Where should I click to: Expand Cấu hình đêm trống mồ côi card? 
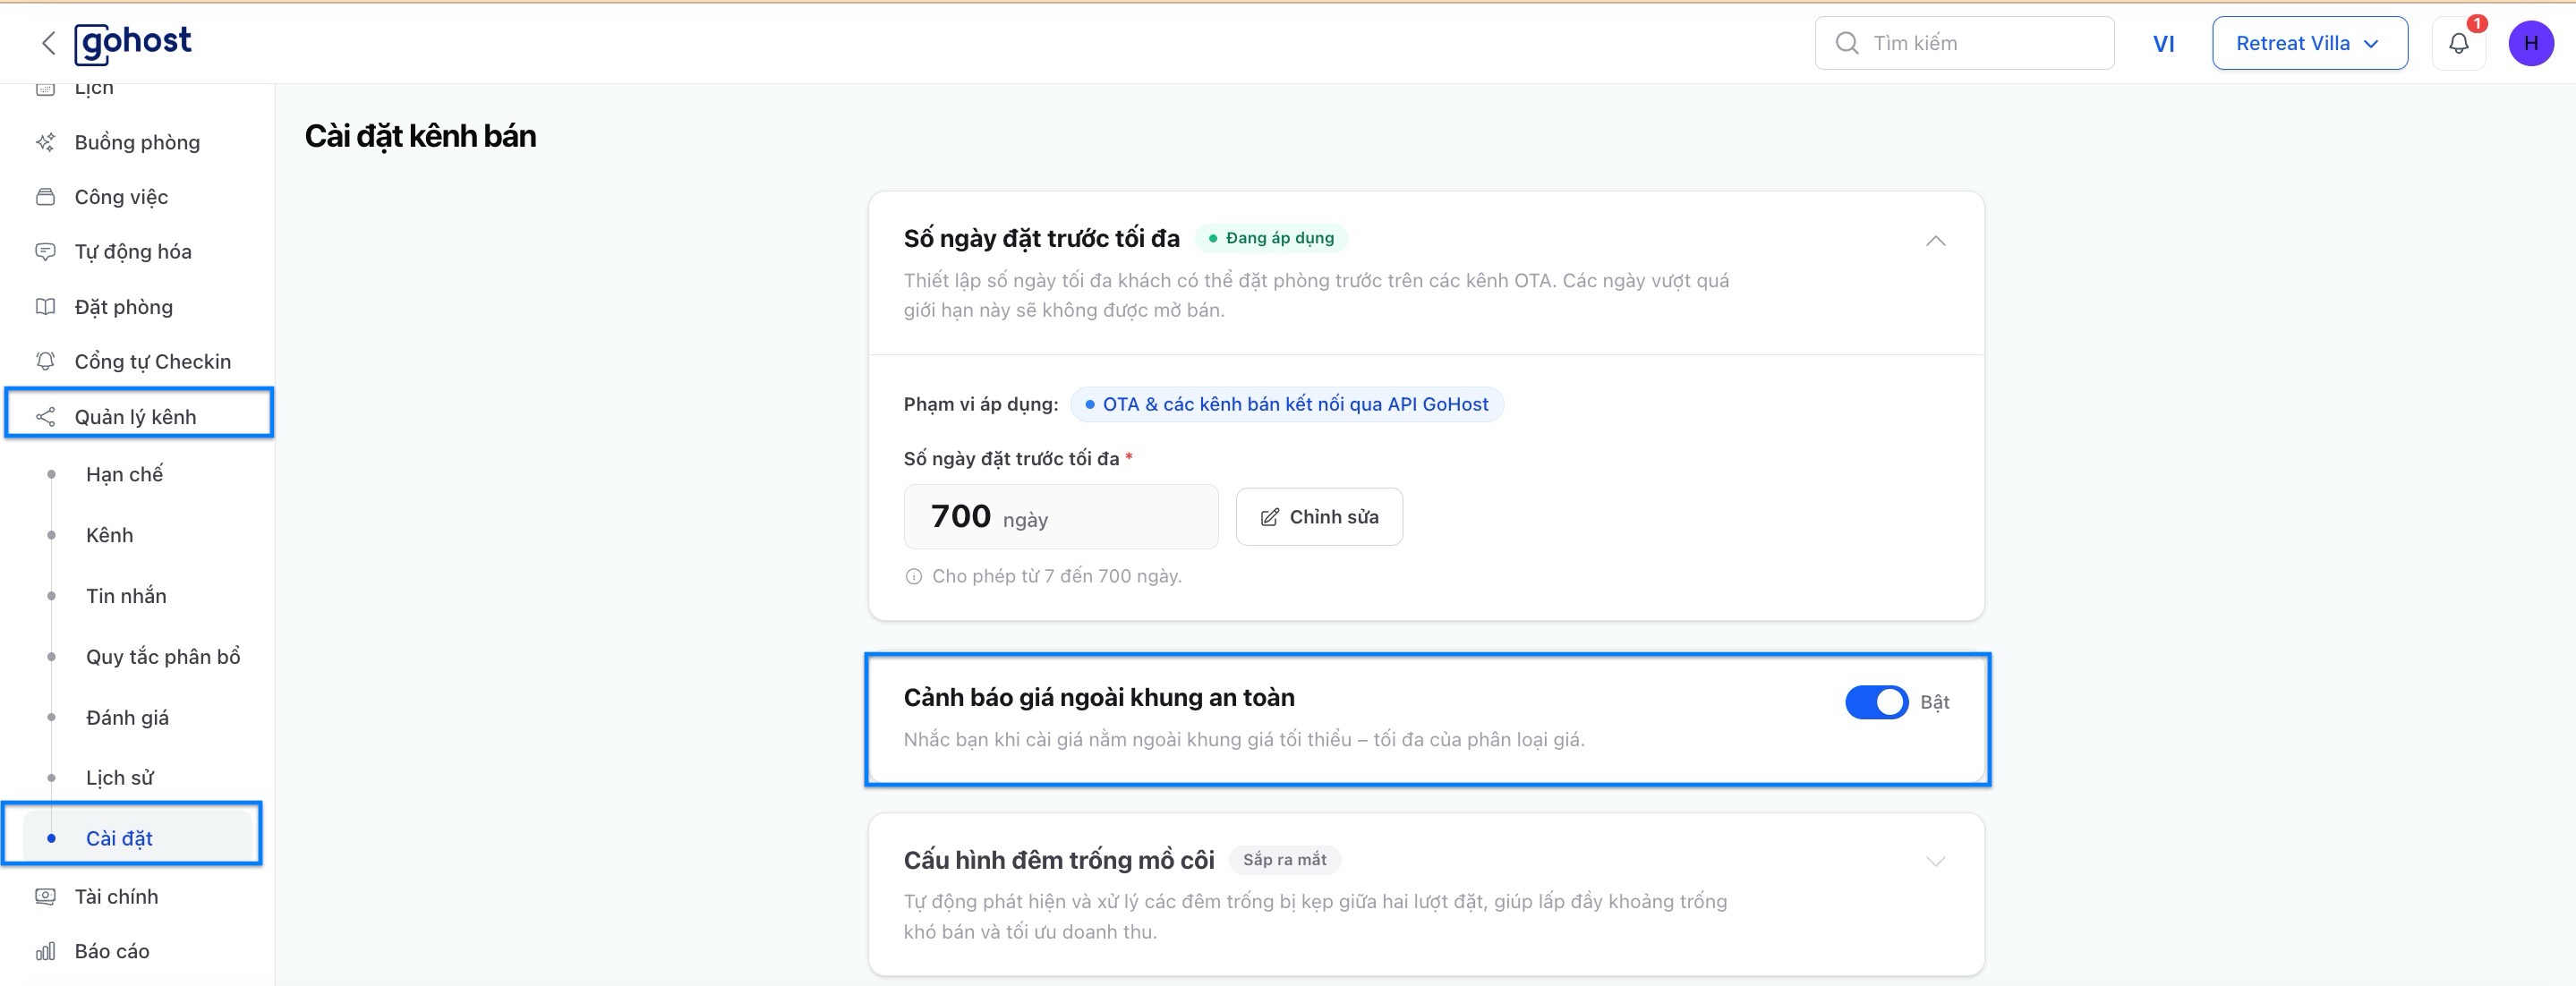click(1935, 861)
